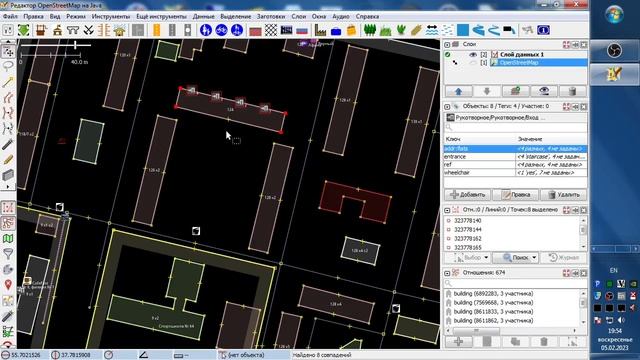Screen dimensions: 640x360
Task: Toggle active green check on data layer
Action: point(448,54)
